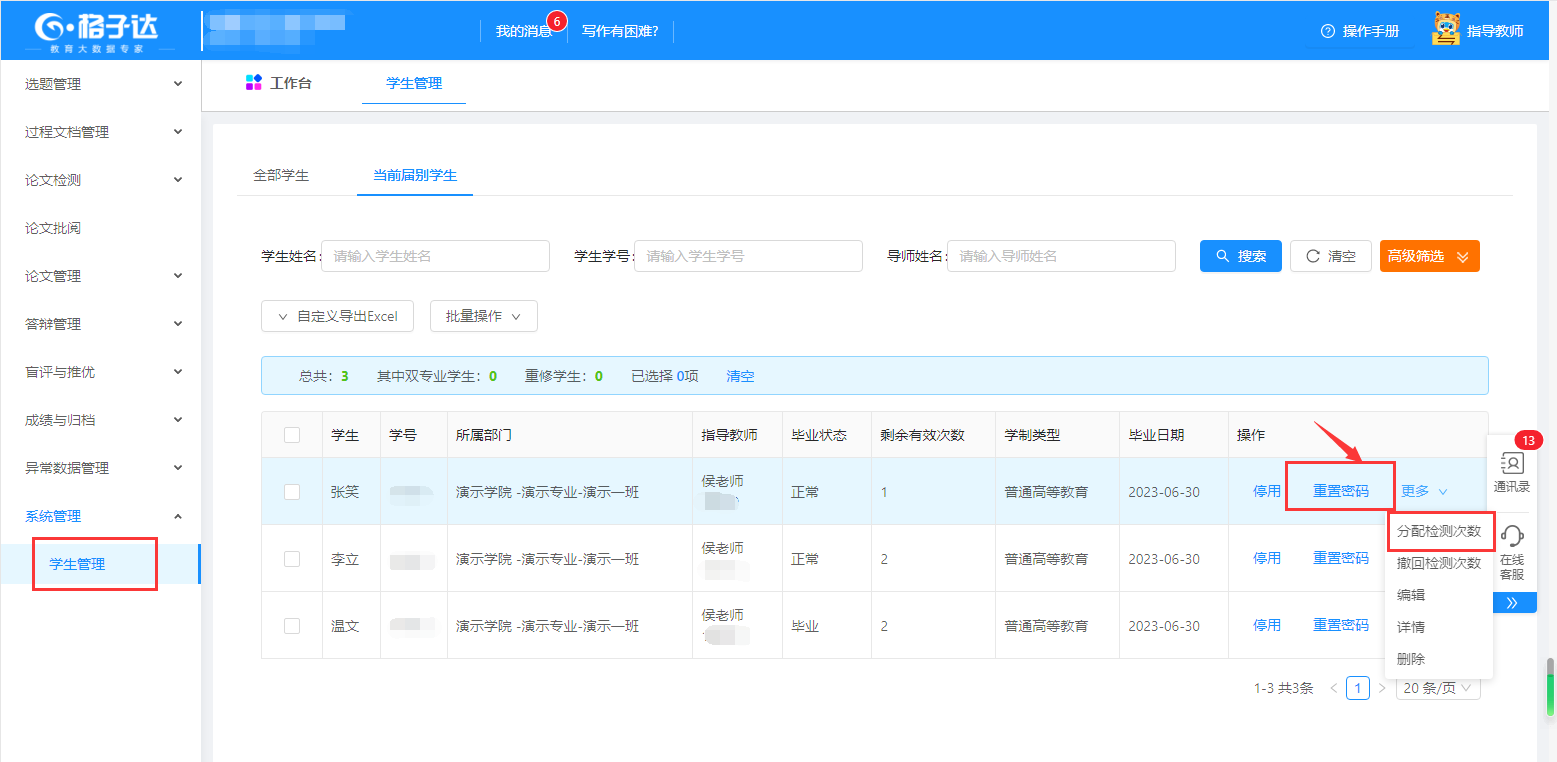The image size is (1557, 762).
Task: Click the 工作台 colorful grid icon
Action: tap(254, 83)
